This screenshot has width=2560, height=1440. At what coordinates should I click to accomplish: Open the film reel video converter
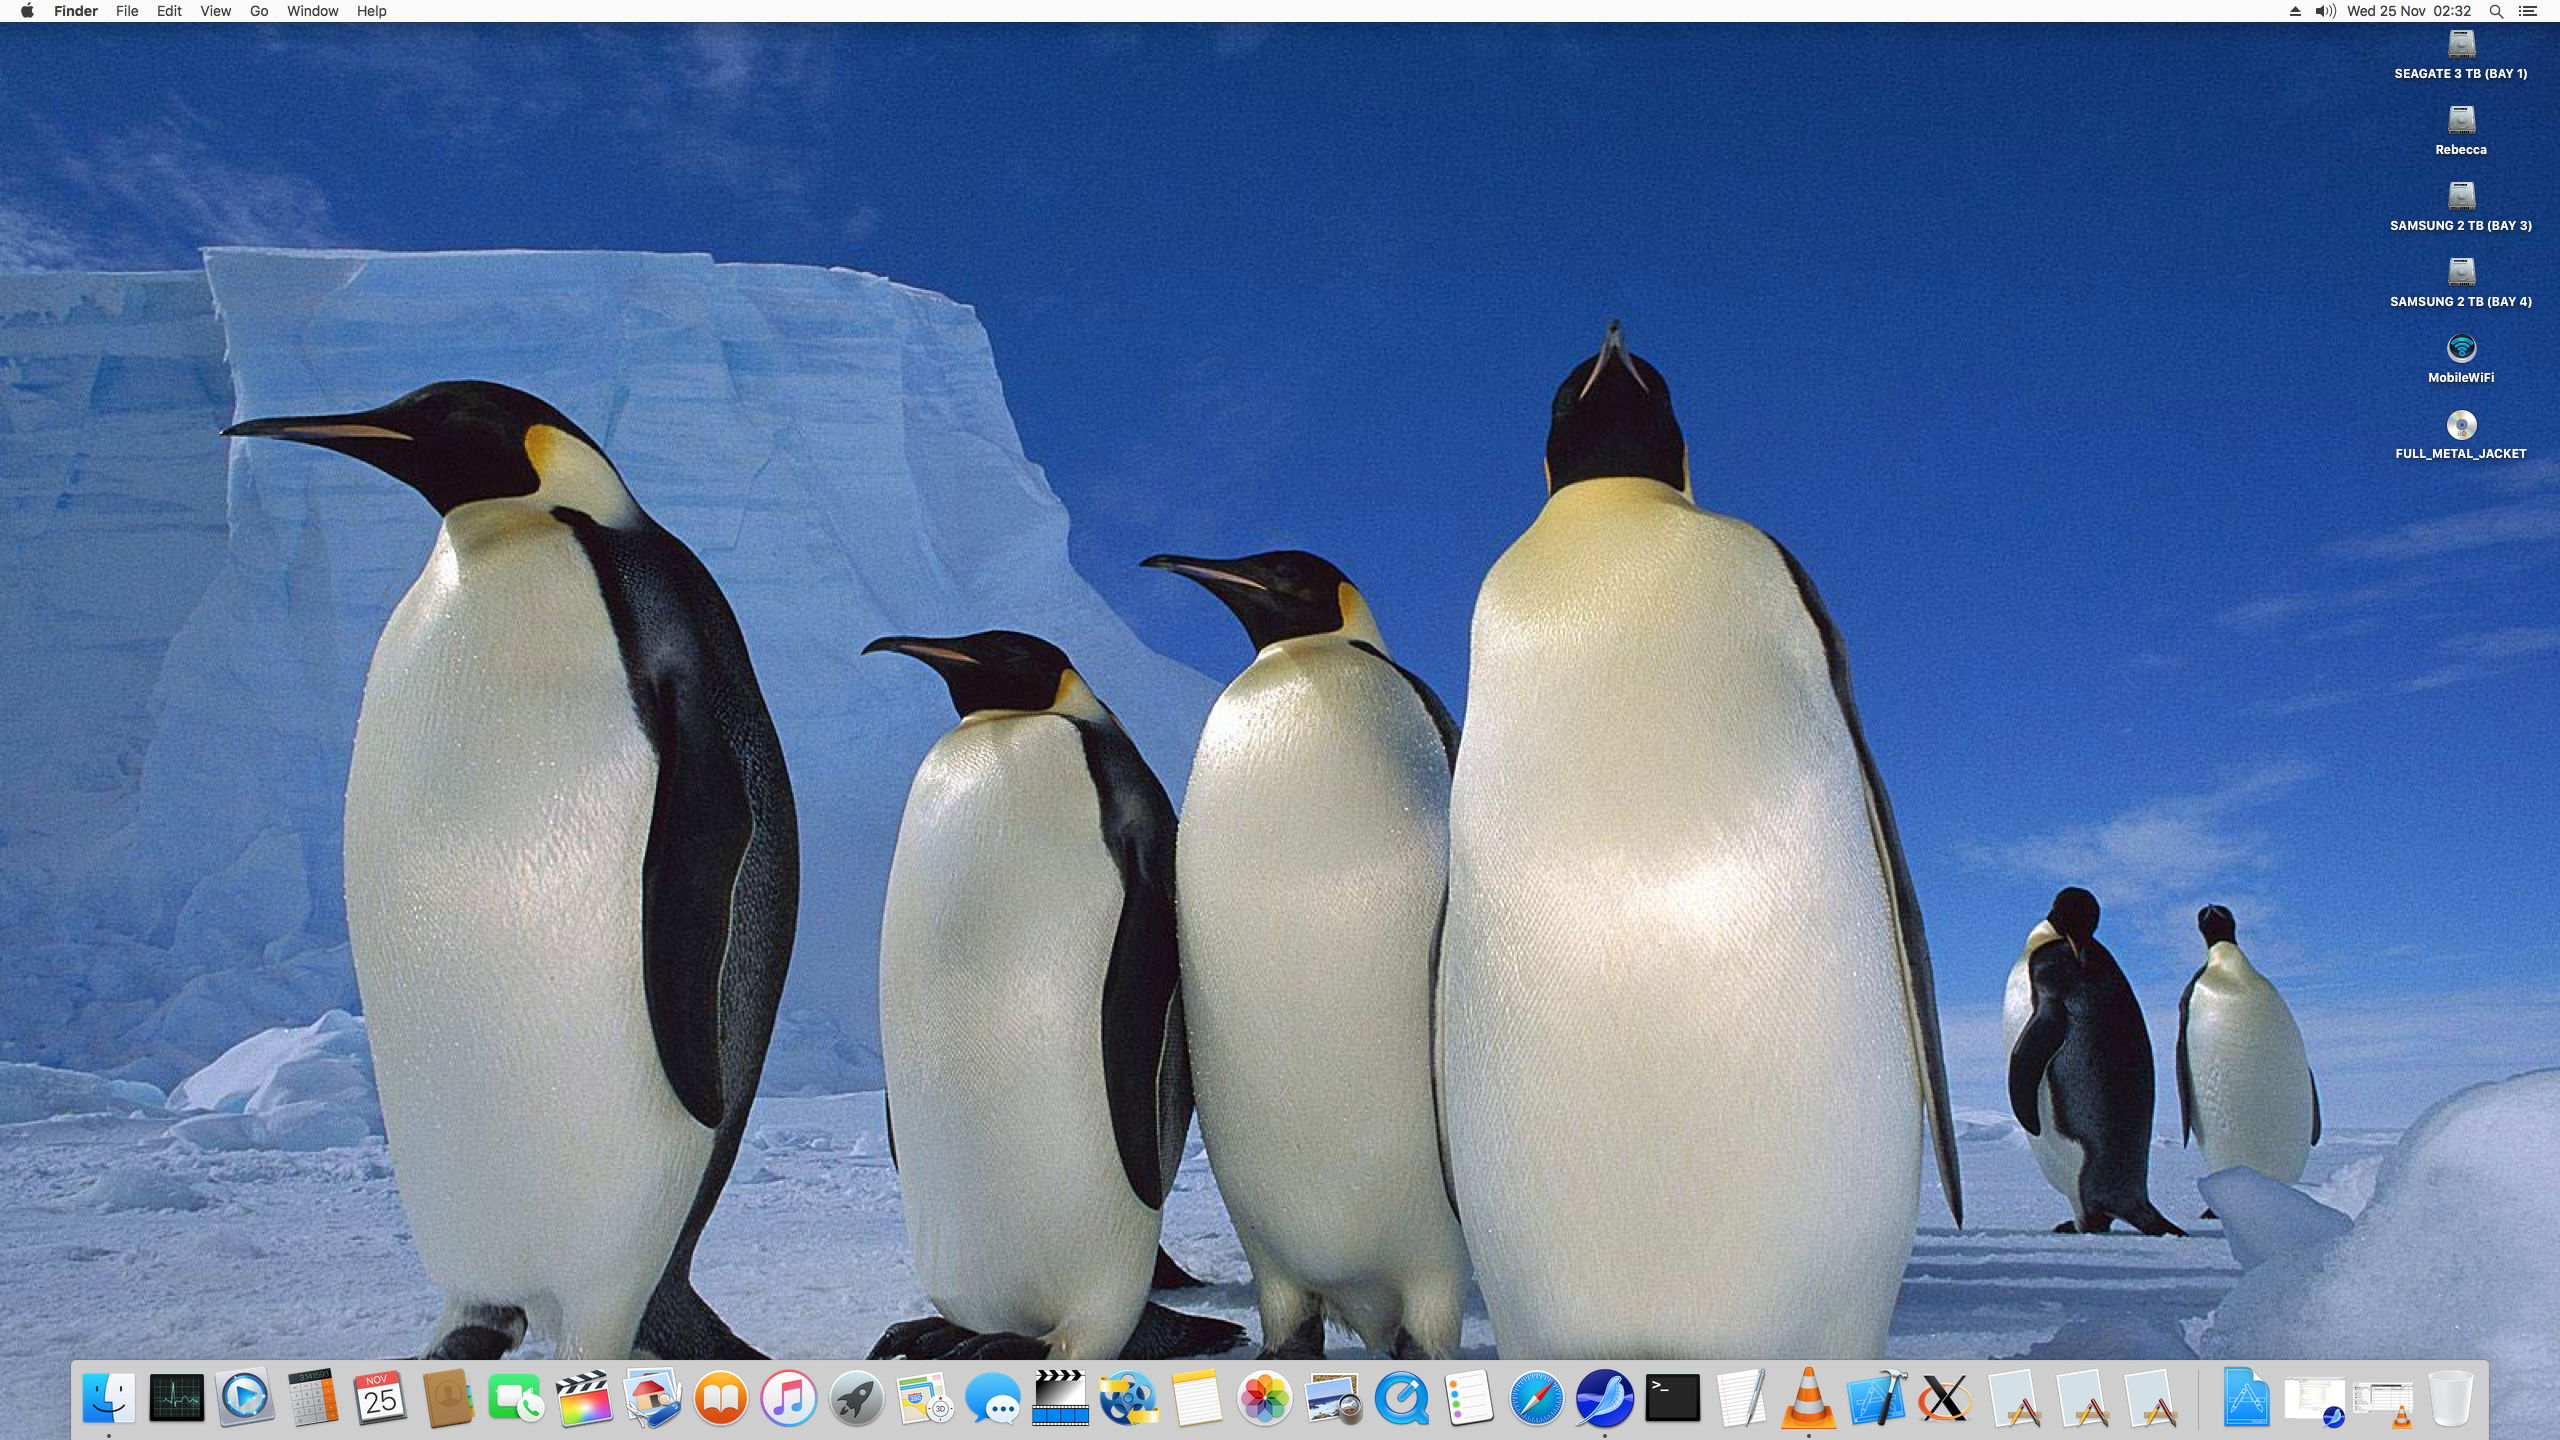1129,1397
